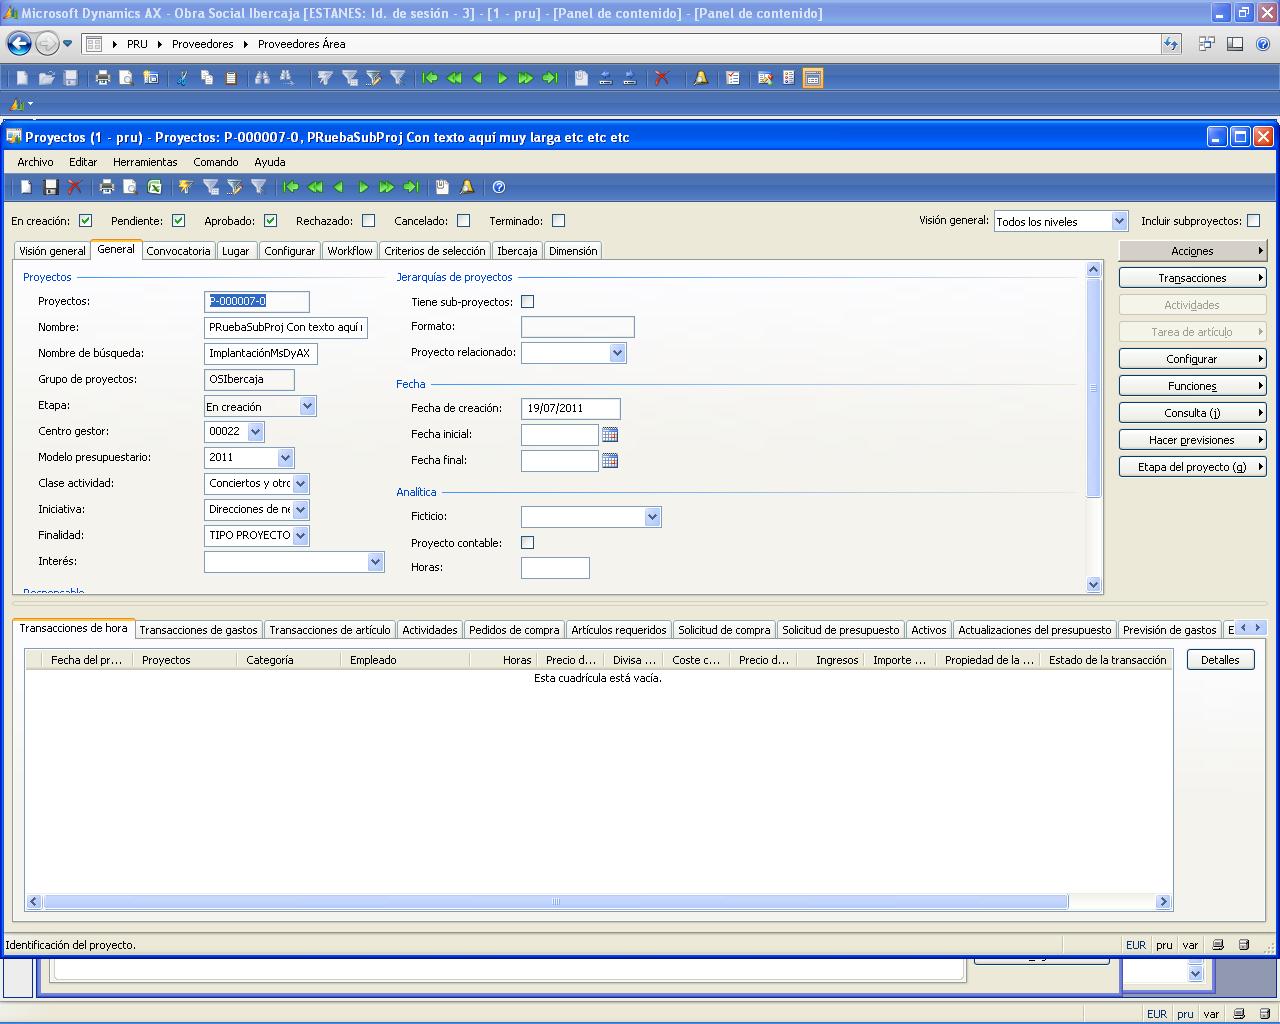
Task: Open the Modelo presupuestario dropdown
Action: coord(285,458)
